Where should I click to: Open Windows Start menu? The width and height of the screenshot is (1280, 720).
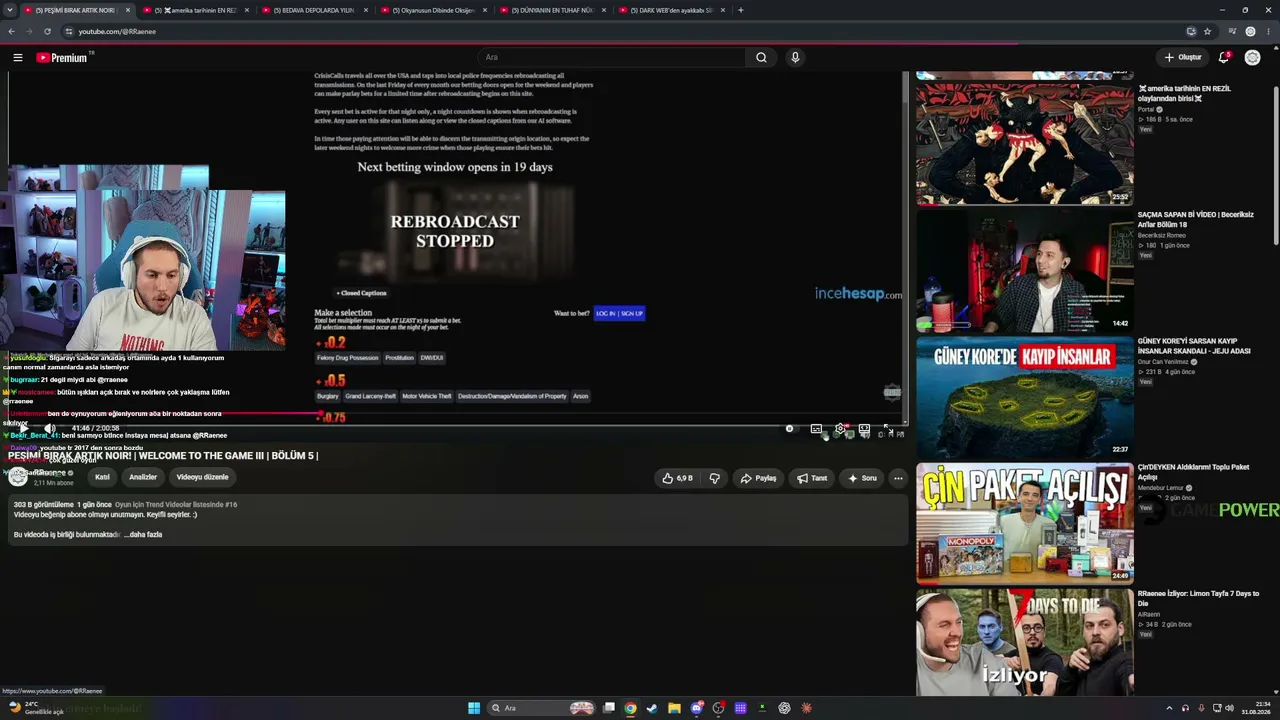(x=474, y=708)
